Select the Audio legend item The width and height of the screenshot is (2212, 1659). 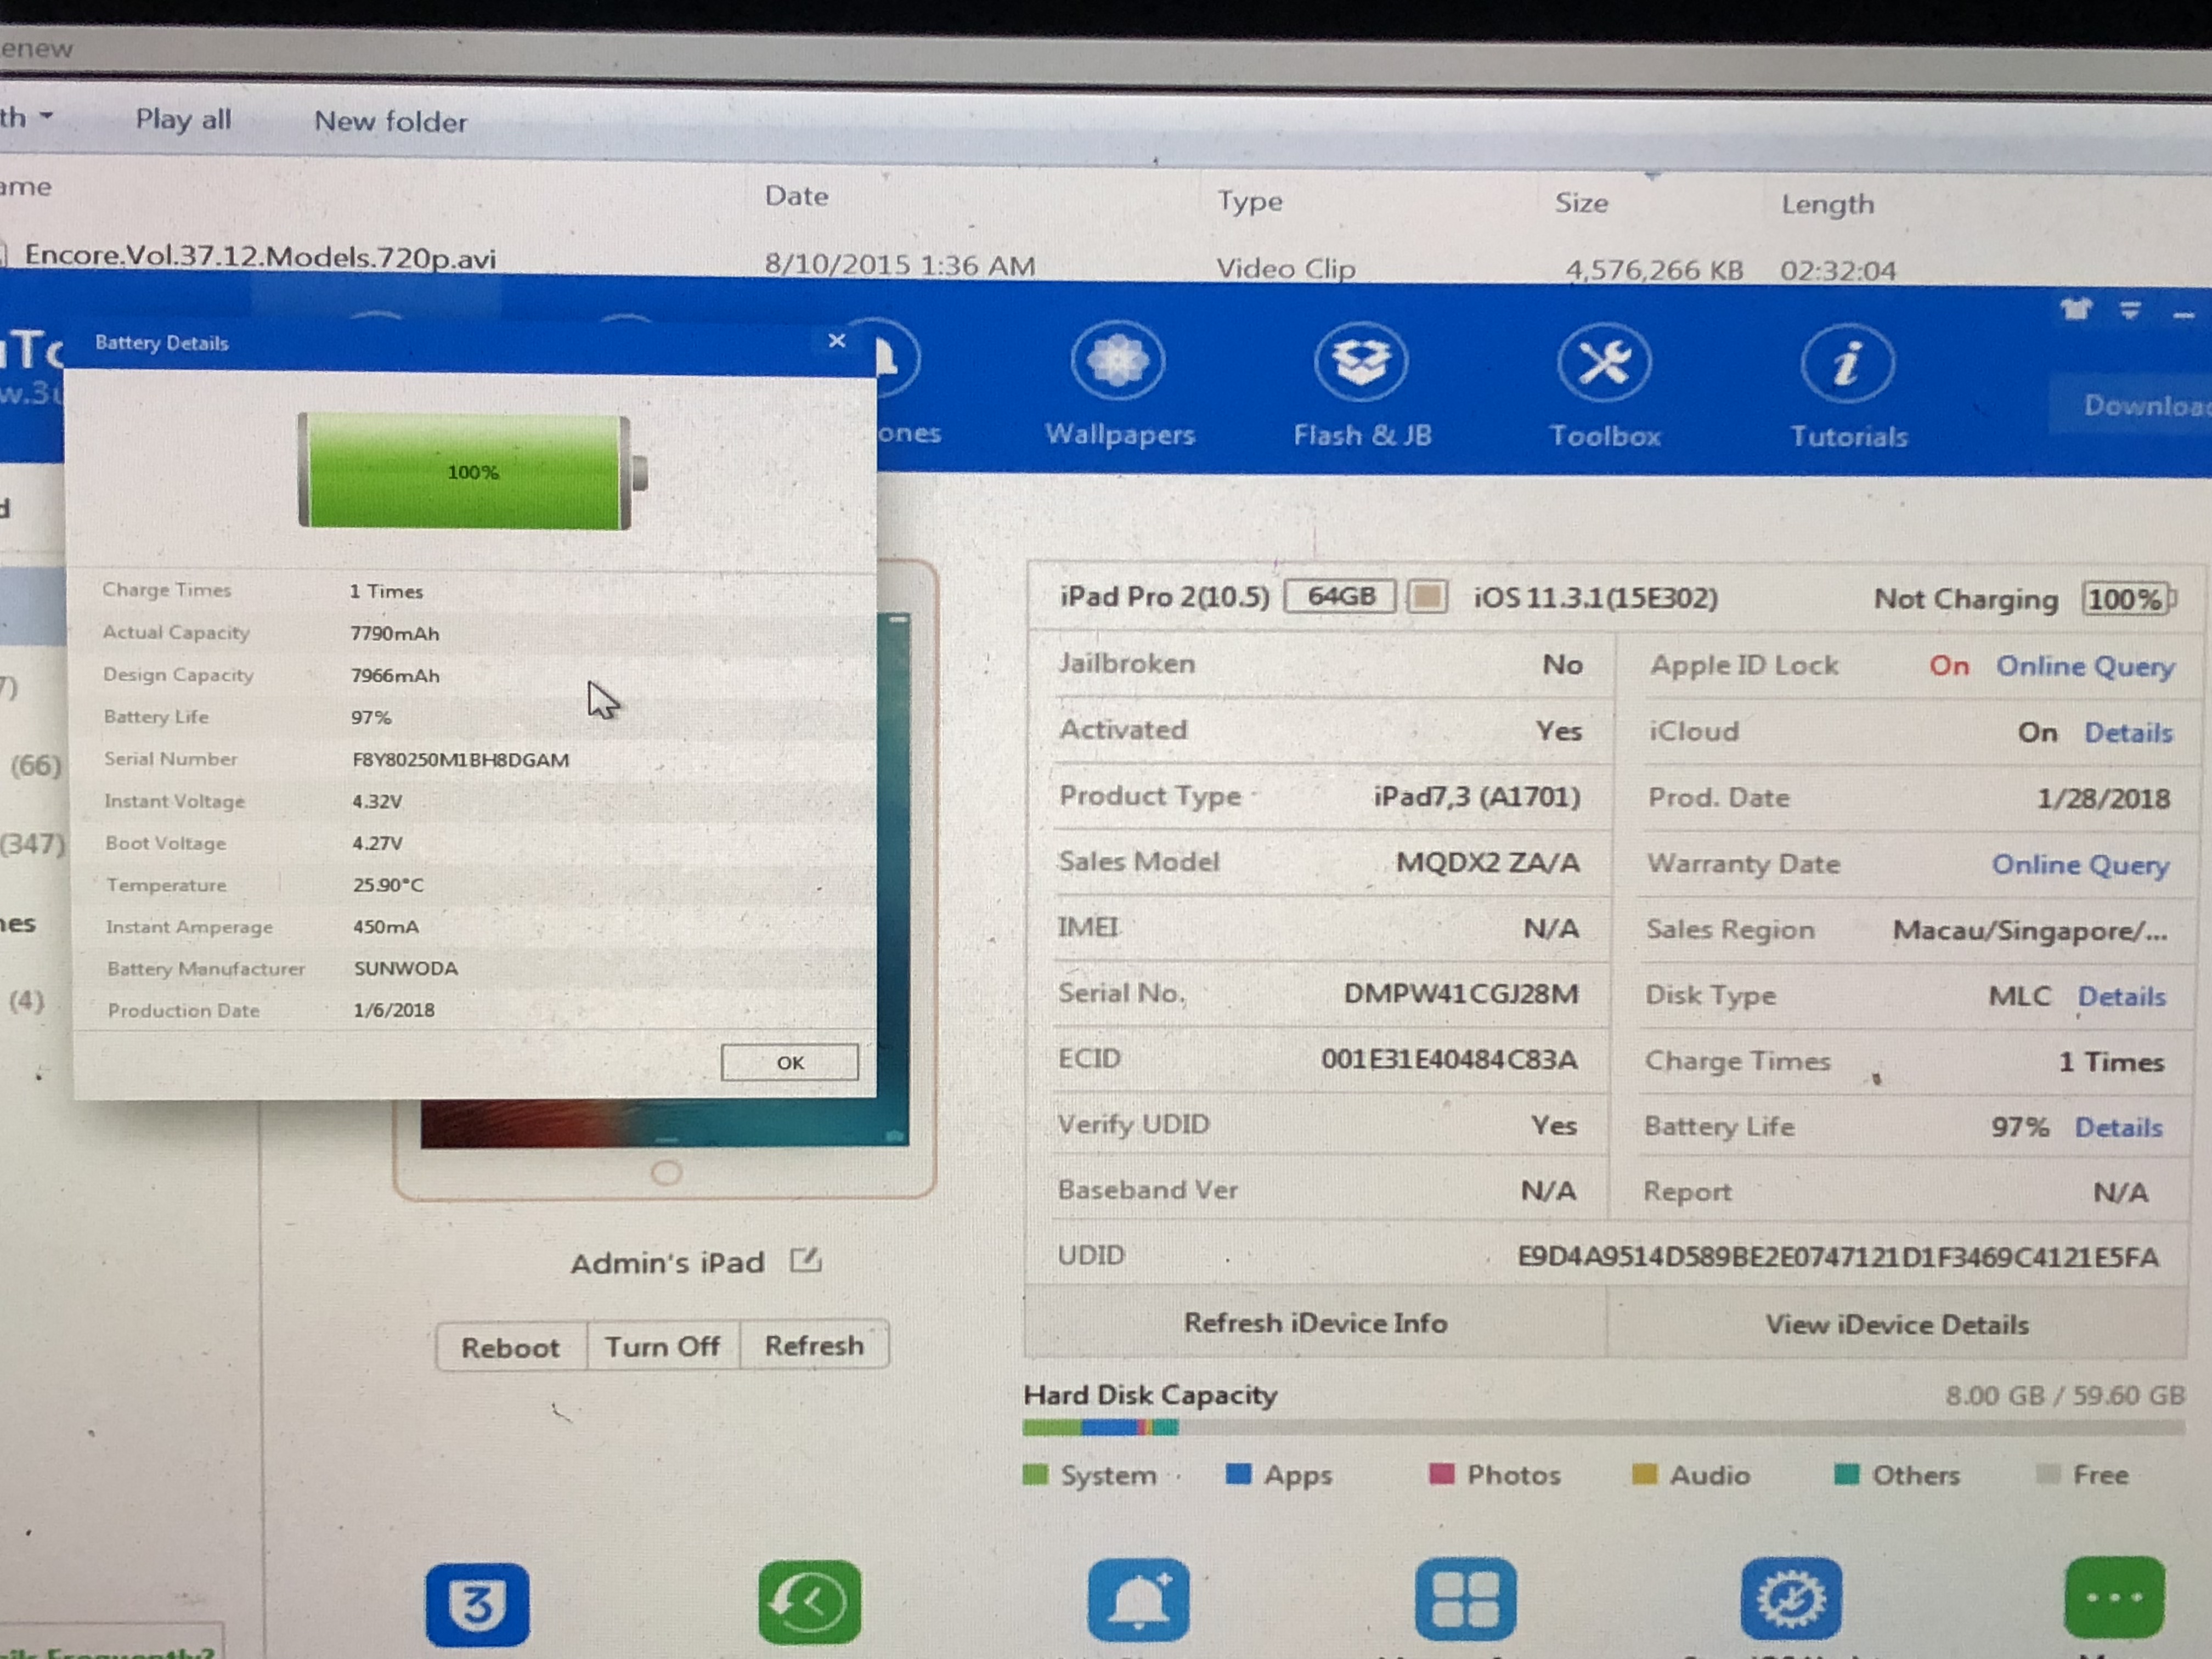(x=1691, y=1475)
